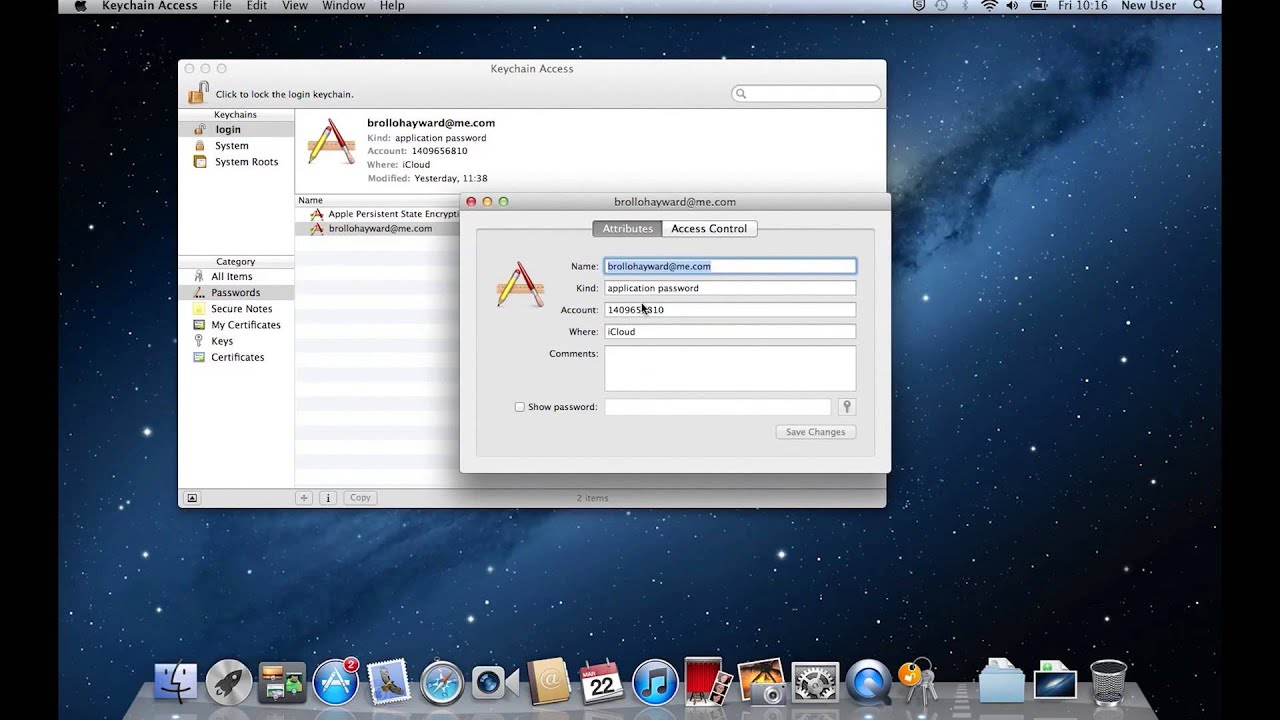Open QuickTime Player from the Dock

coord(868,682)
